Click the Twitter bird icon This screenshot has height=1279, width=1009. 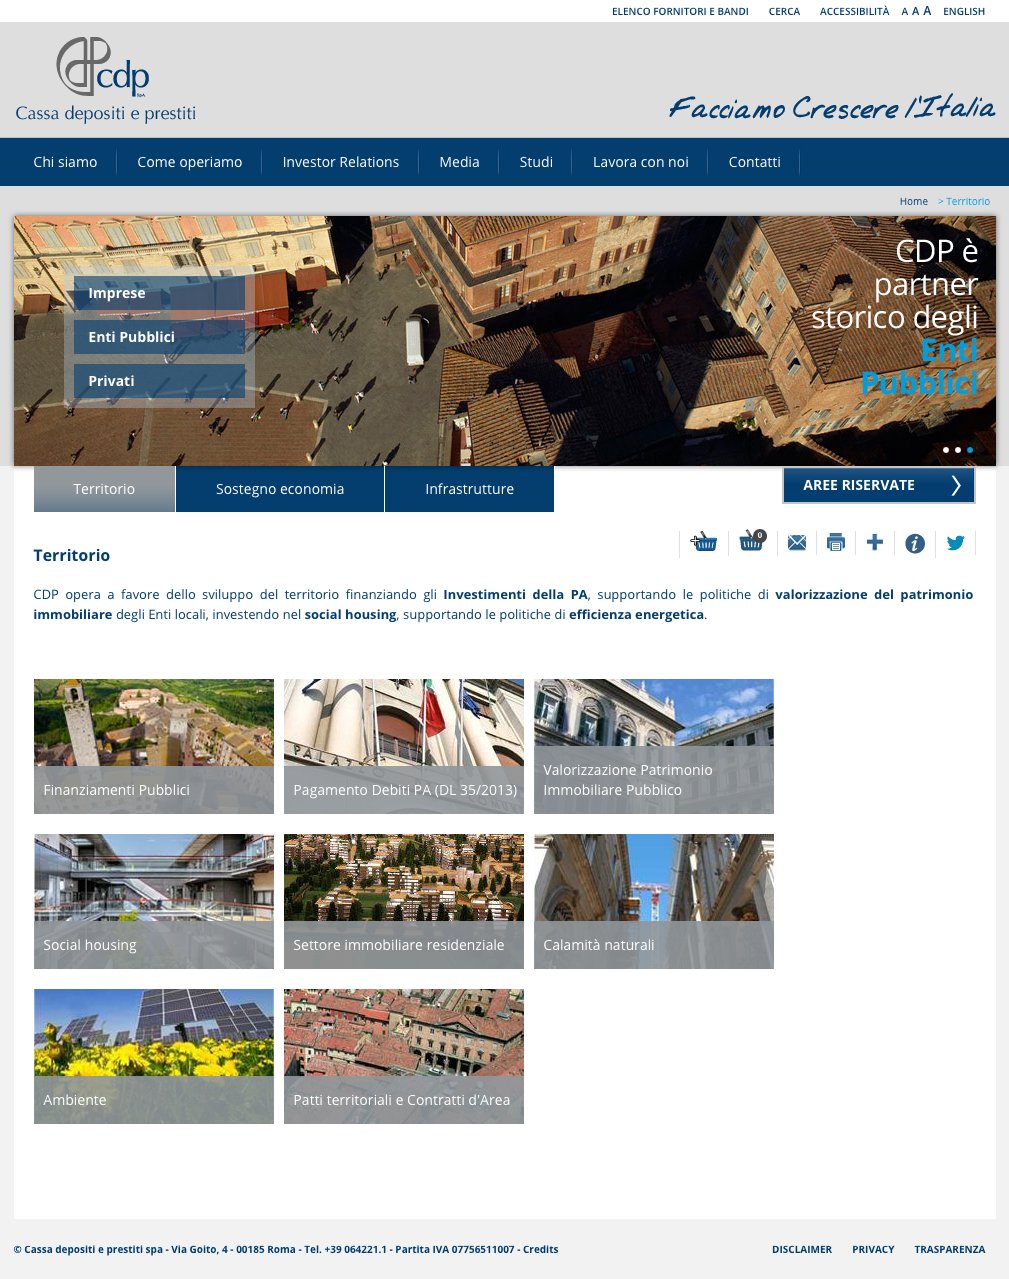click(x=955, y=542)
